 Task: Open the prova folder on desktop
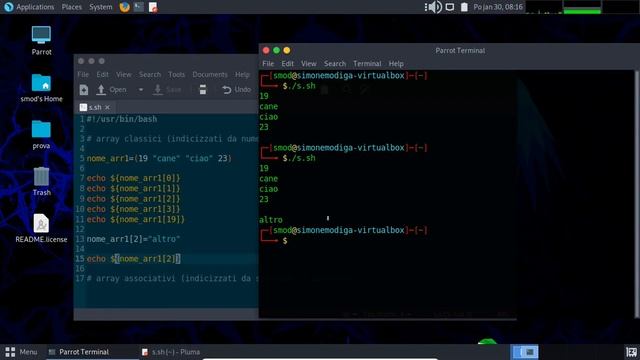click(41, 135)
